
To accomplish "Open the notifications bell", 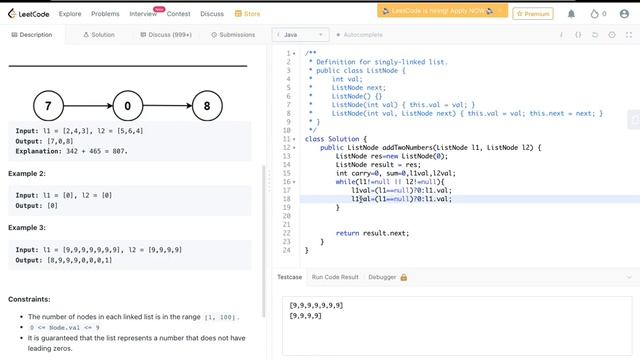I will (x=571, y=14).
